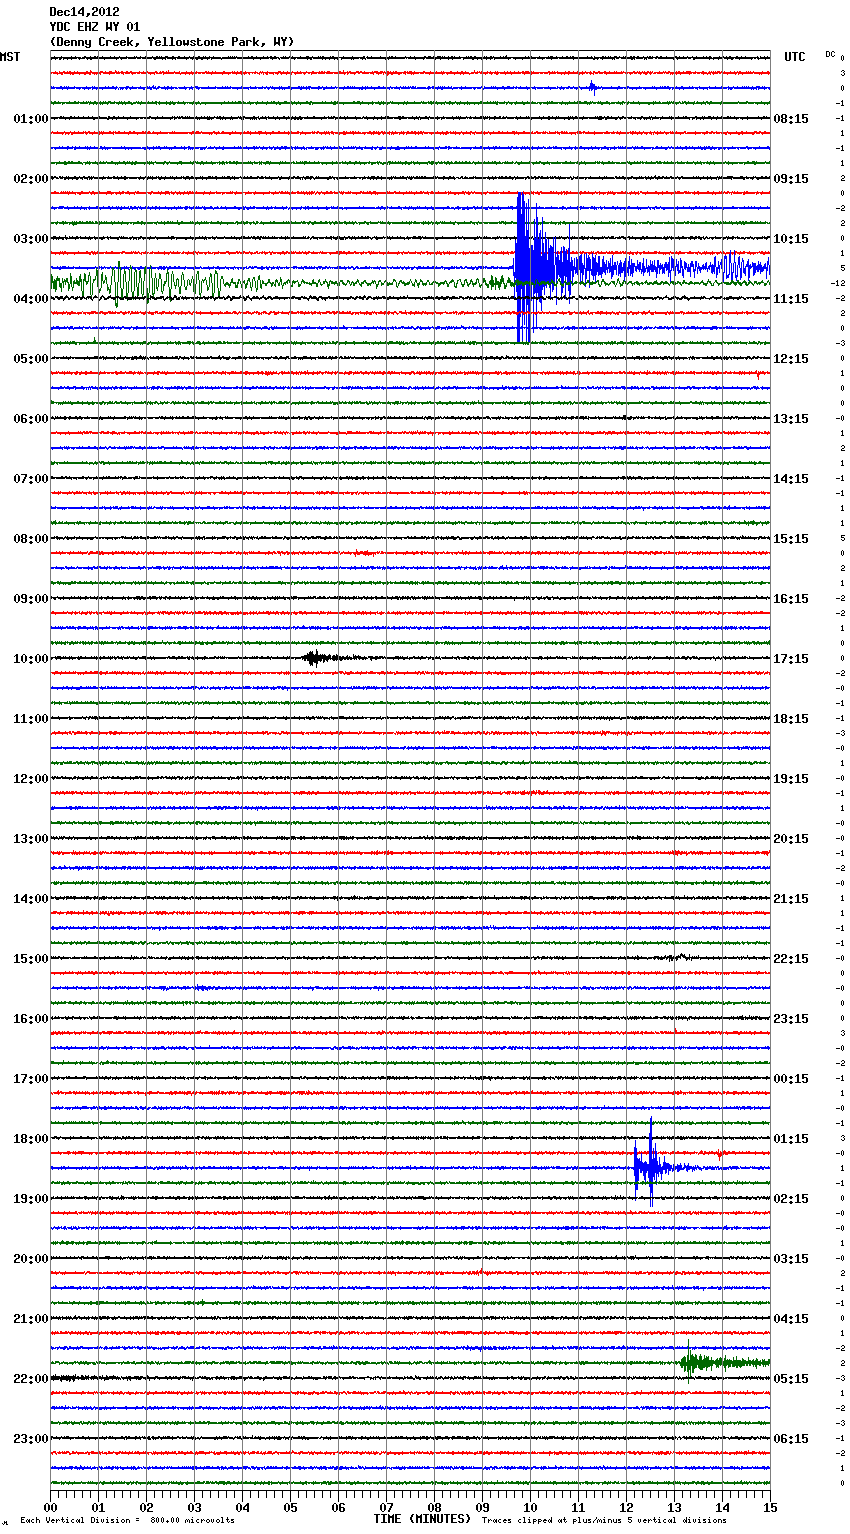Click the DC column header
This screenshot has height=1534, width=850.
[x=830, y=54]
